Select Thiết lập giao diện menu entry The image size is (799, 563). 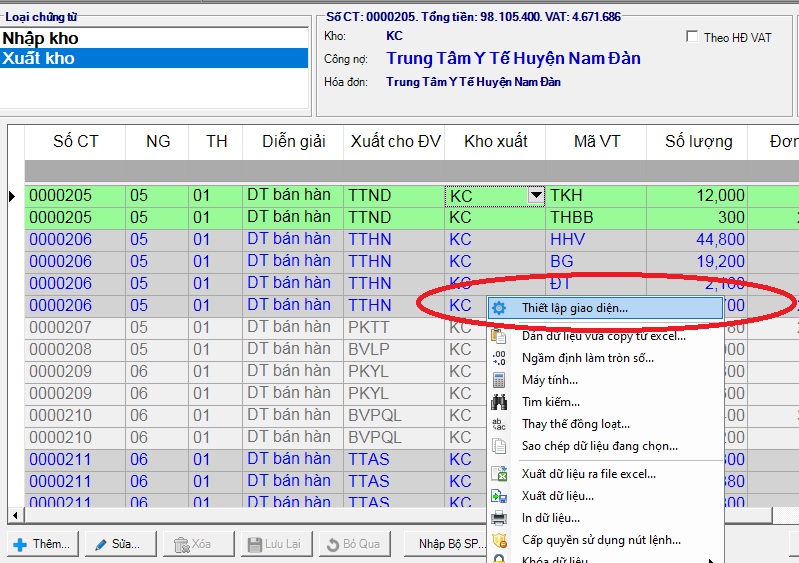pyautogui.click(x=605, y=308)
